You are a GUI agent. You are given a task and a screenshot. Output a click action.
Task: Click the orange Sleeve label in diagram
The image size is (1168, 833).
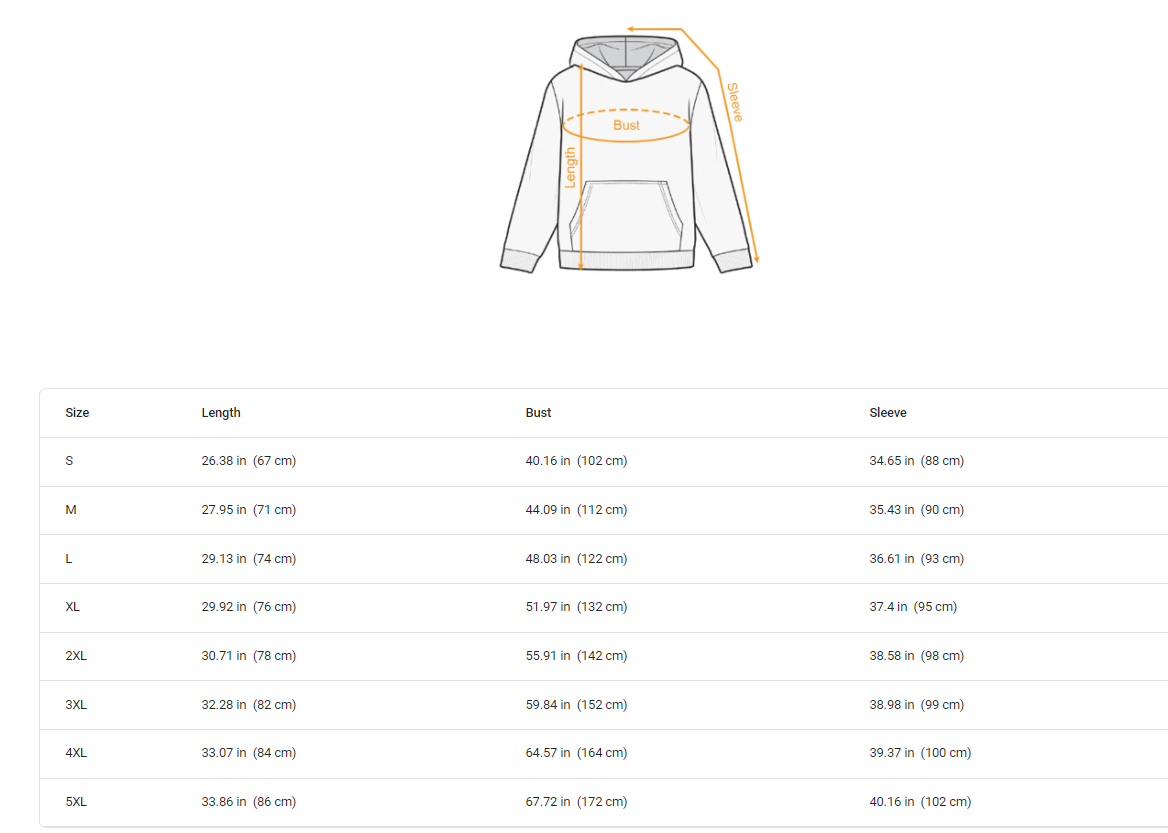(735, 102)
